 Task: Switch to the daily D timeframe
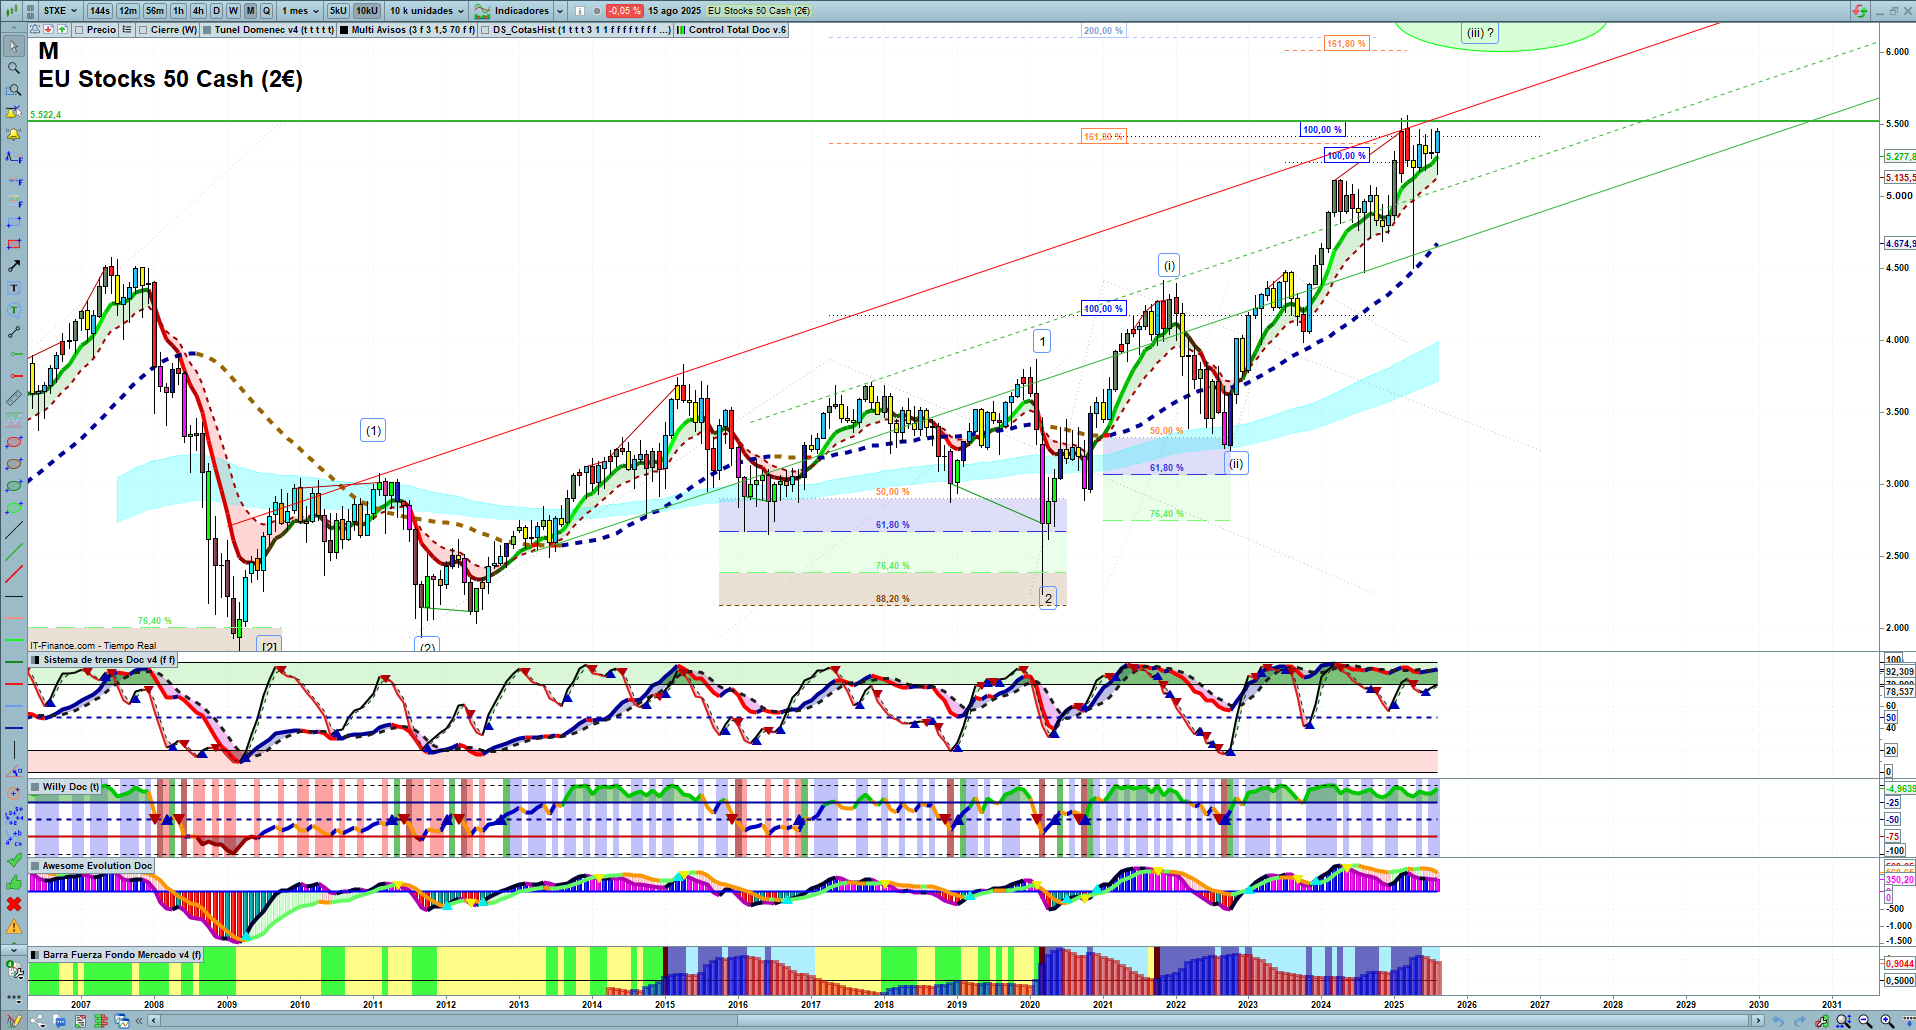[217, 11]
